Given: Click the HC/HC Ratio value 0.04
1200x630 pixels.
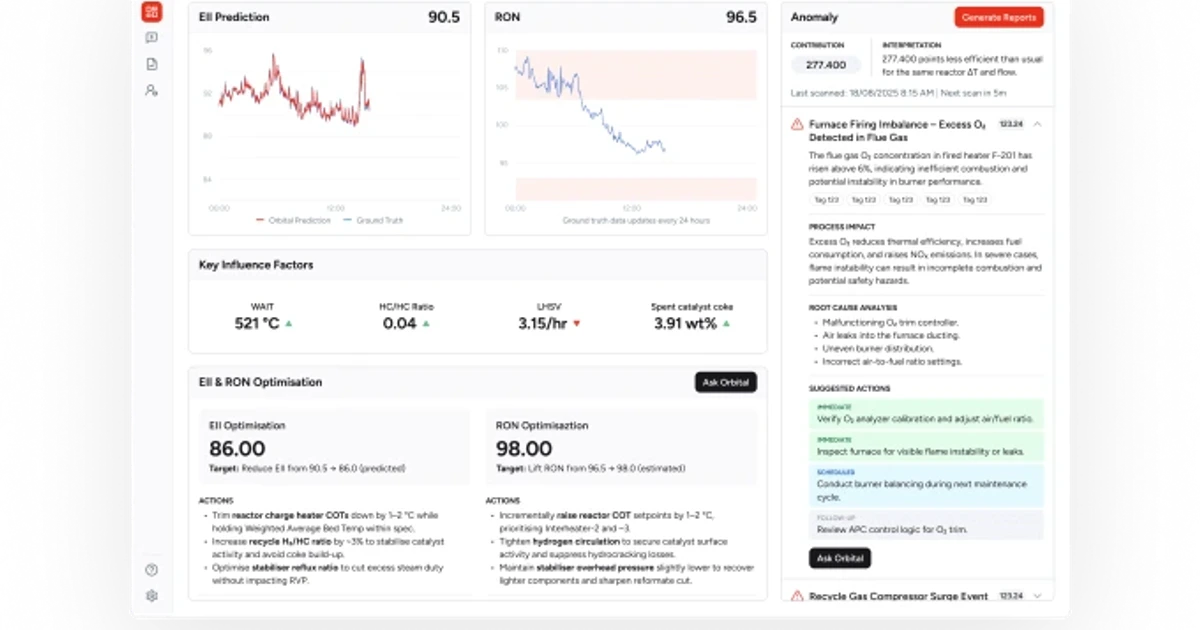Looking at the screenshot, I should click(x=400, y=323).
